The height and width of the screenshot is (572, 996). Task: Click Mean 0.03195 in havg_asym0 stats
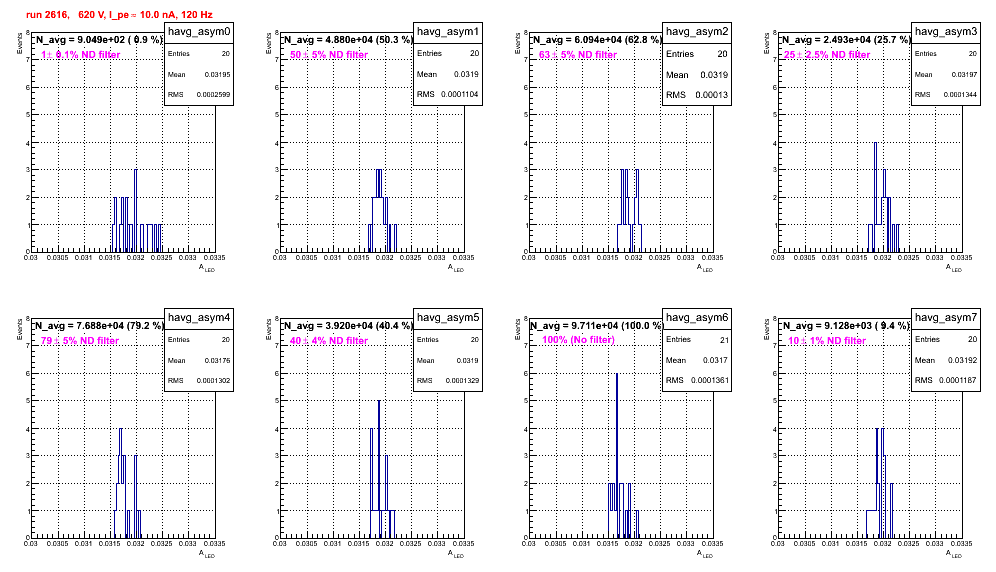pyautogui.click(x=199, y=74)
